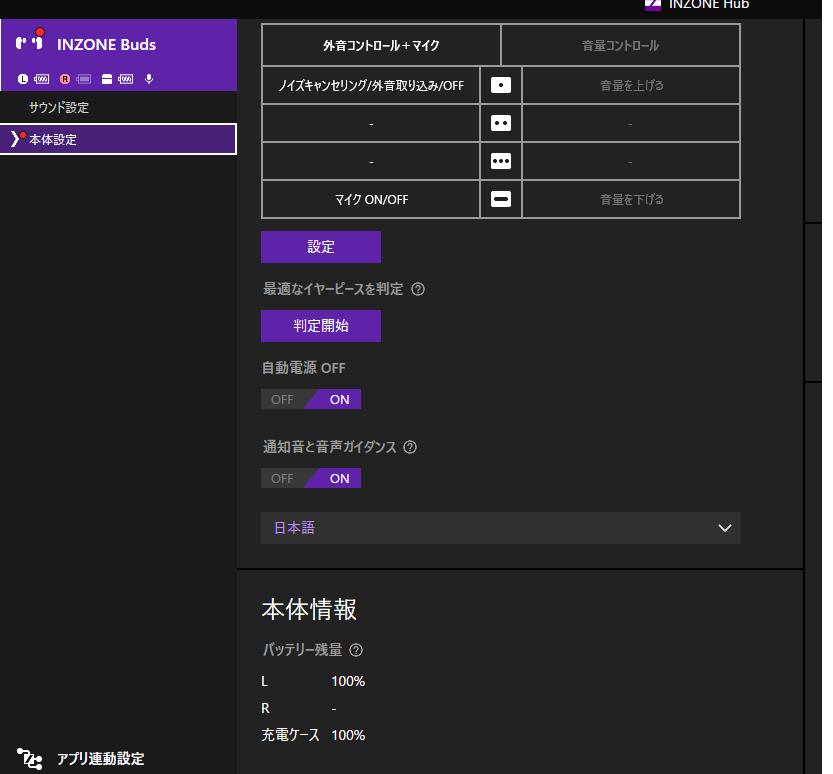
Task: Click the microphone status icon
Action: [149, 79]
